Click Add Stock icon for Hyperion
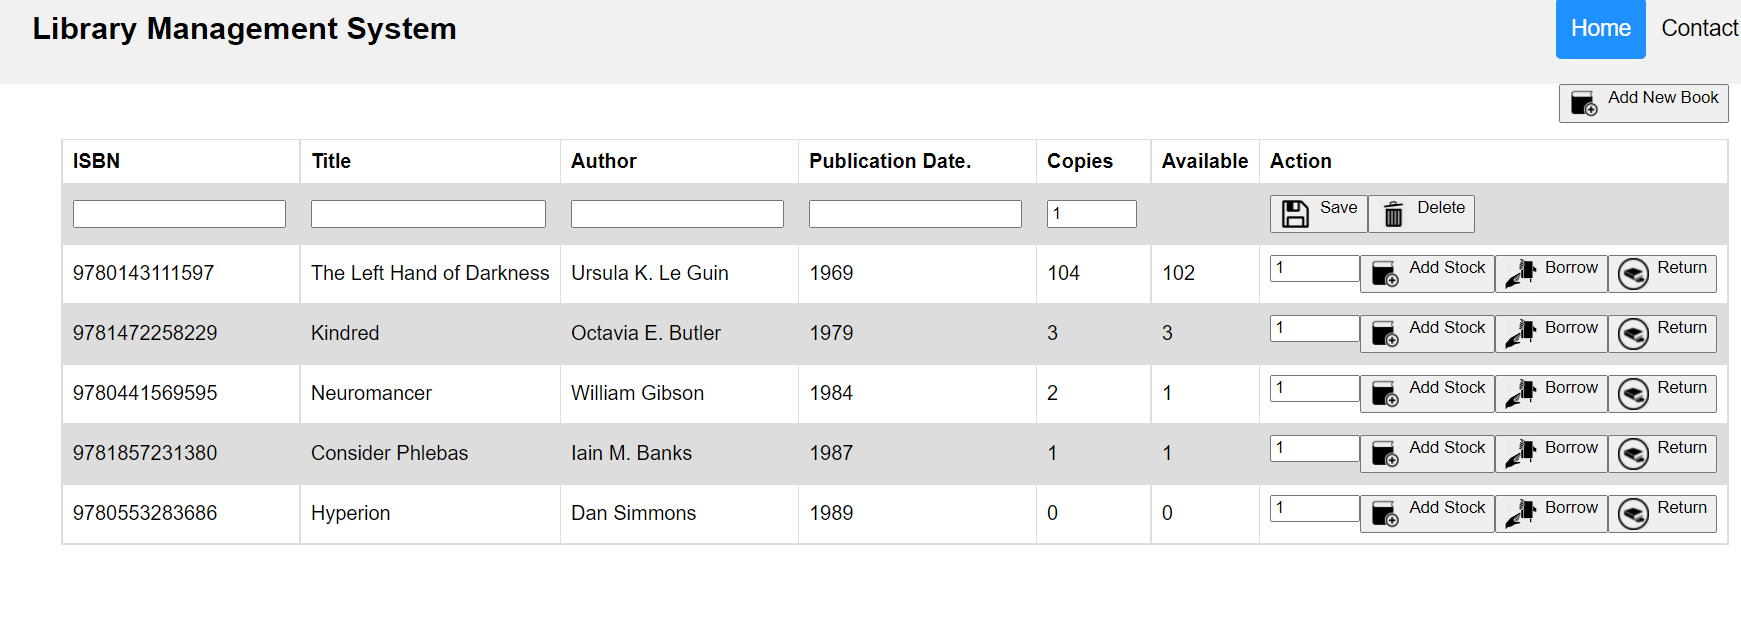This screenshot has height=638, width=1741. coord(1385,514)
